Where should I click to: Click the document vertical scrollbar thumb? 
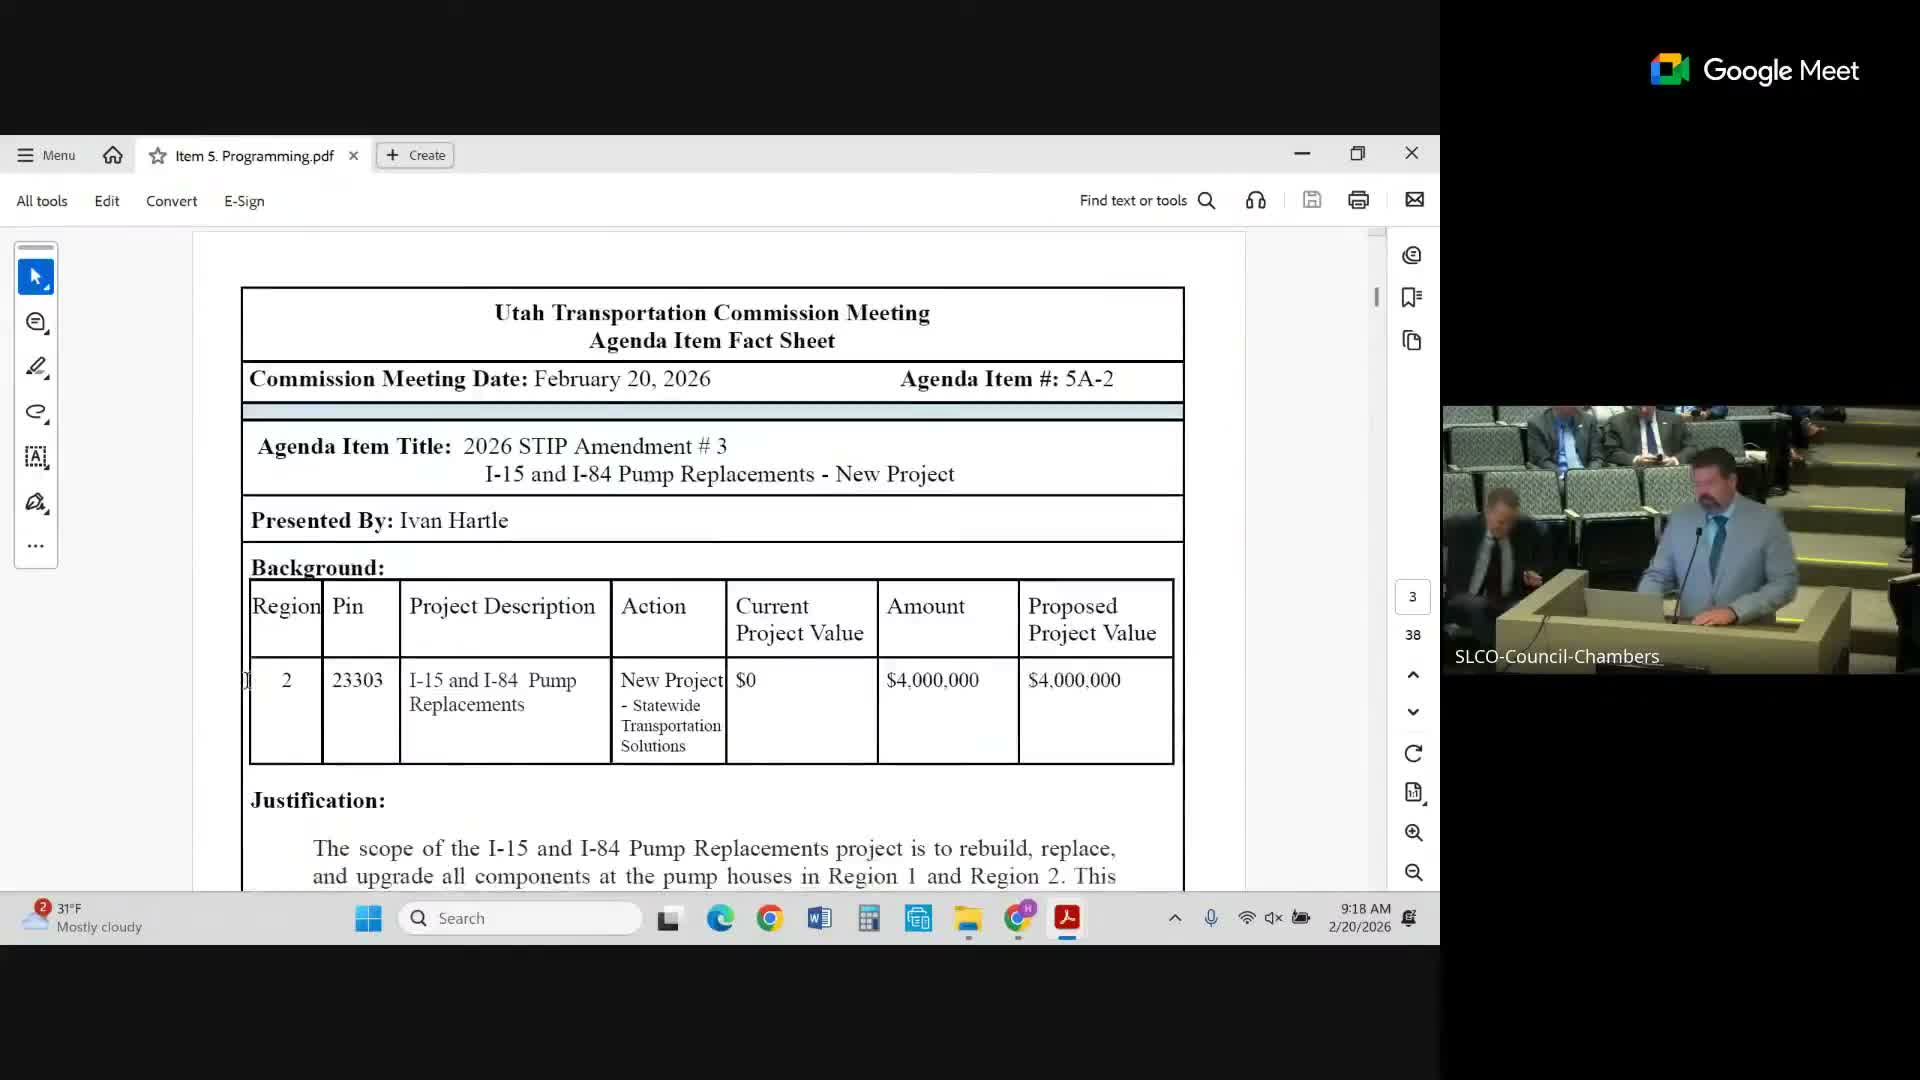point(1376,297)
